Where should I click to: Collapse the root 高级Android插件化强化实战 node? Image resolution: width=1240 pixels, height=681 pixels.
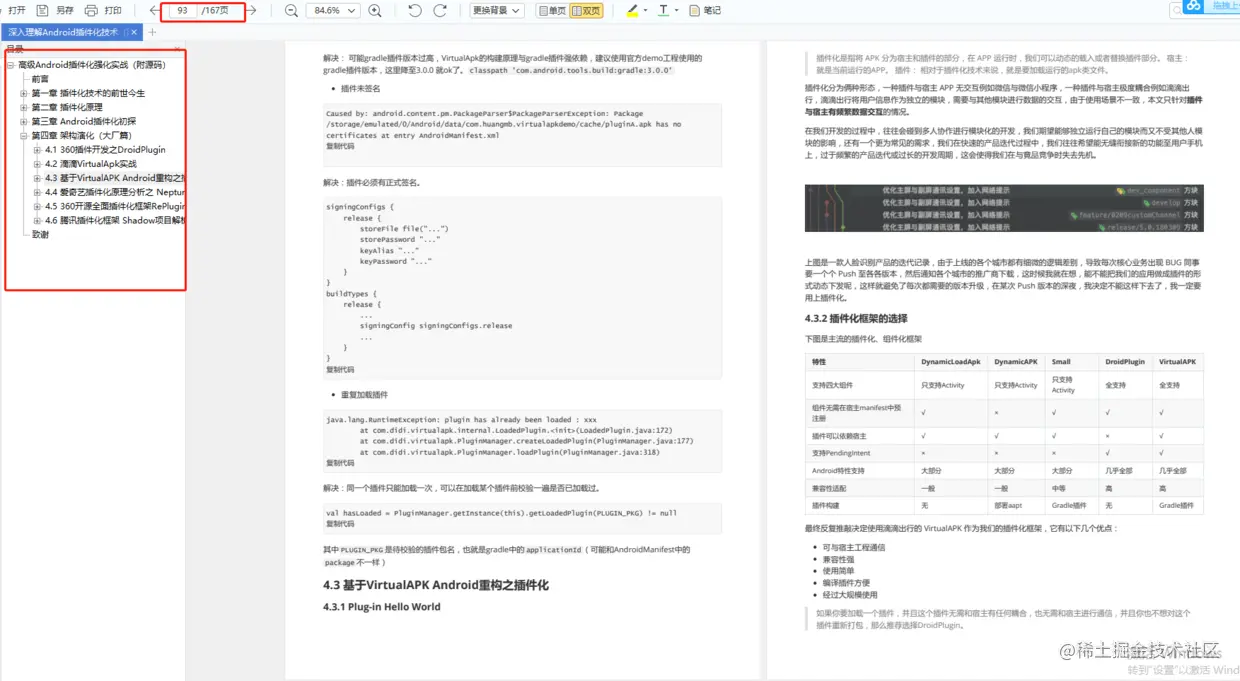coord(11,65)
